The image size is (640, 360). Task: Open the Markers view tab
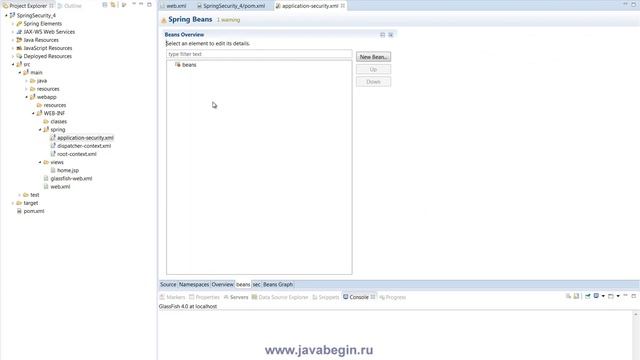point(173,297)
